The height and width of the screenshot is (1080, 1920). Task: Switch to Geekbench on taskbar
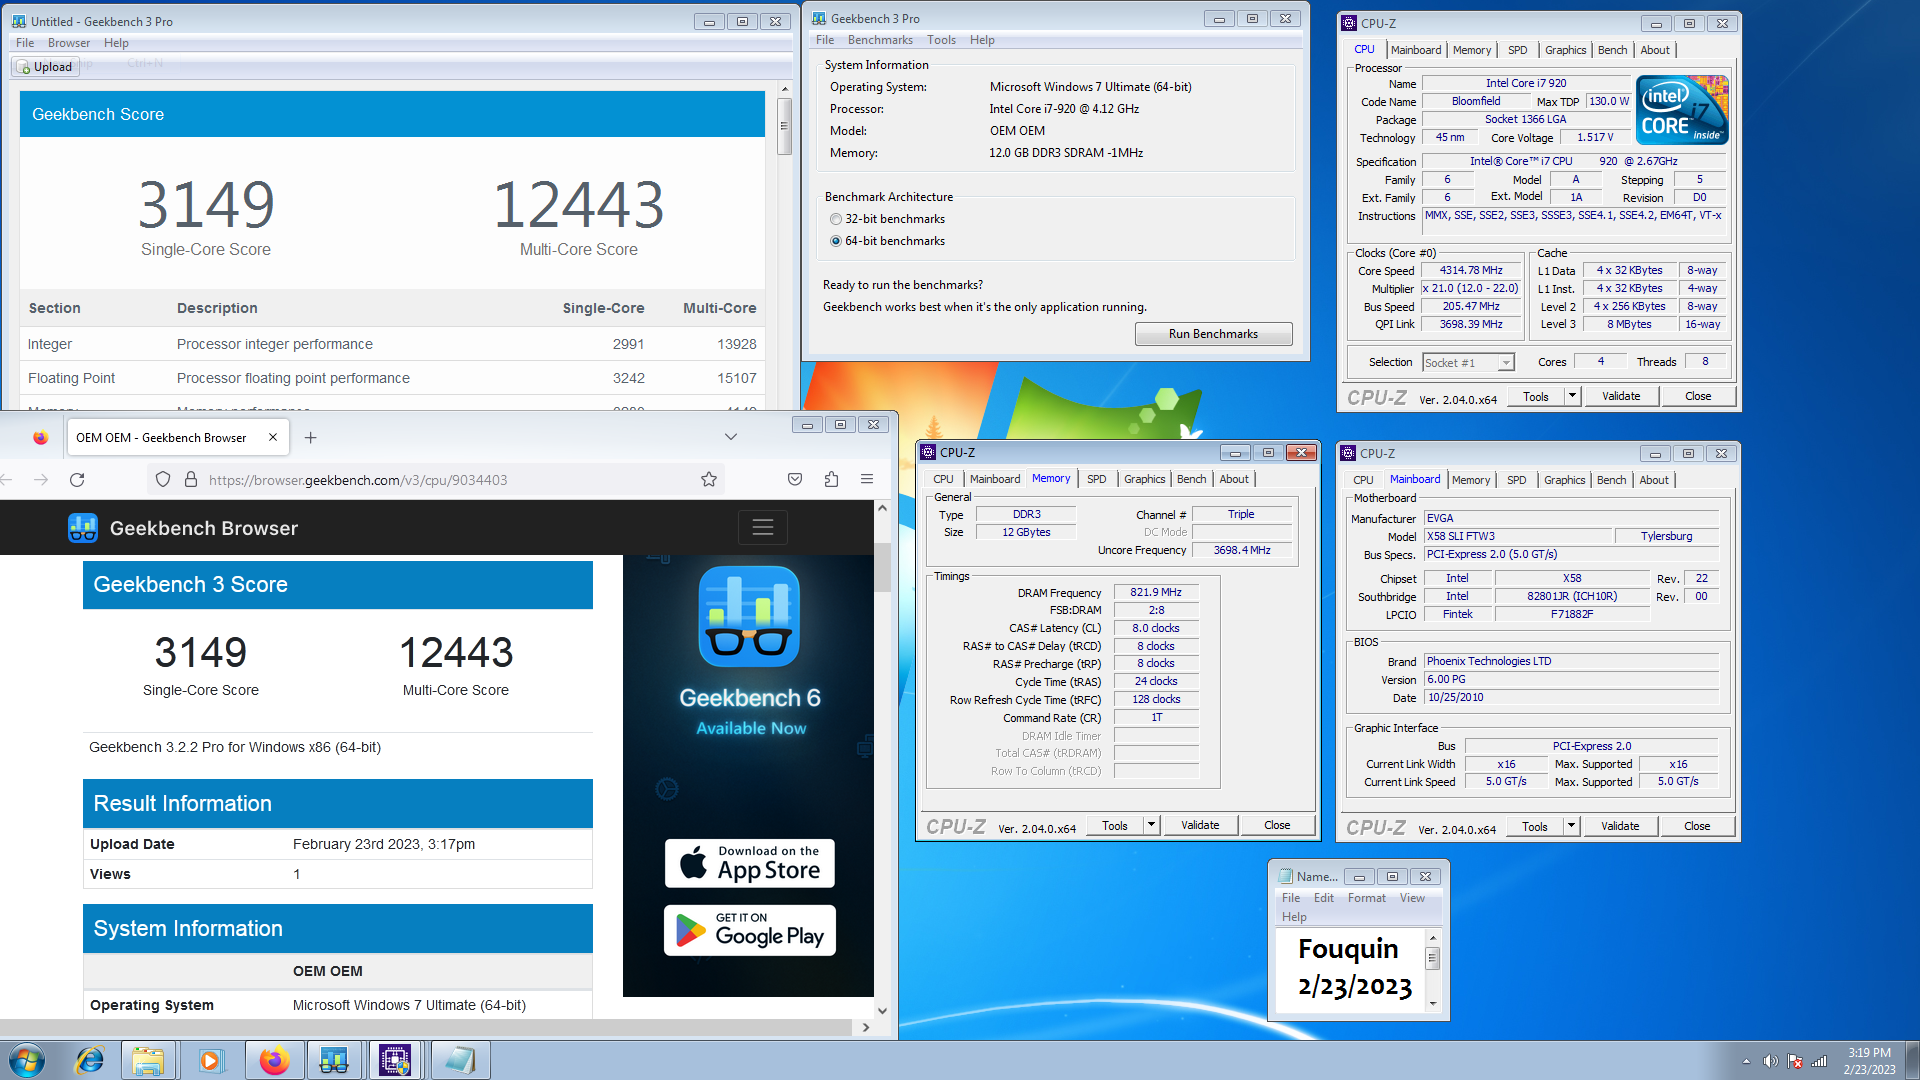tap(334, 1060)
